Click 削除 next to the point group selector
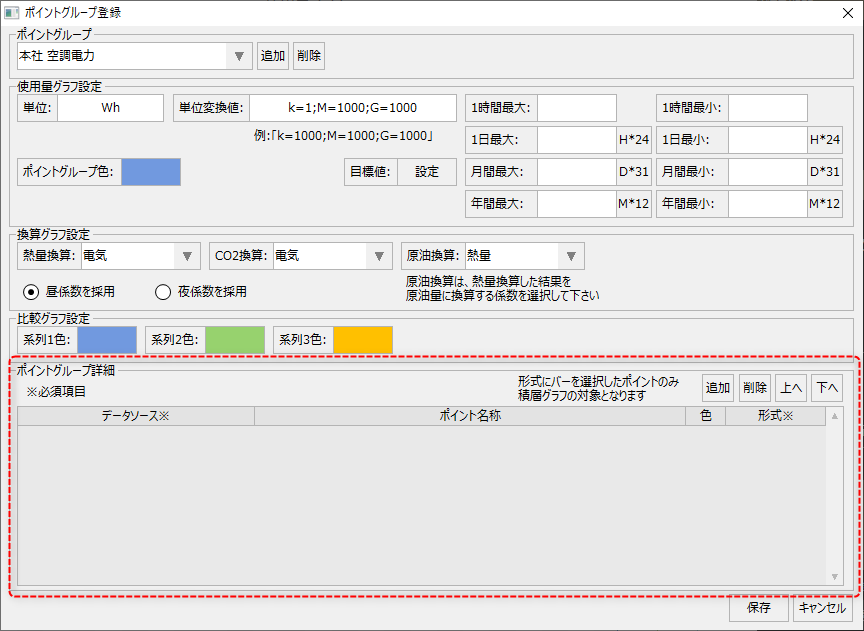Viewport: 864px width, 631px height. (308, 56)
